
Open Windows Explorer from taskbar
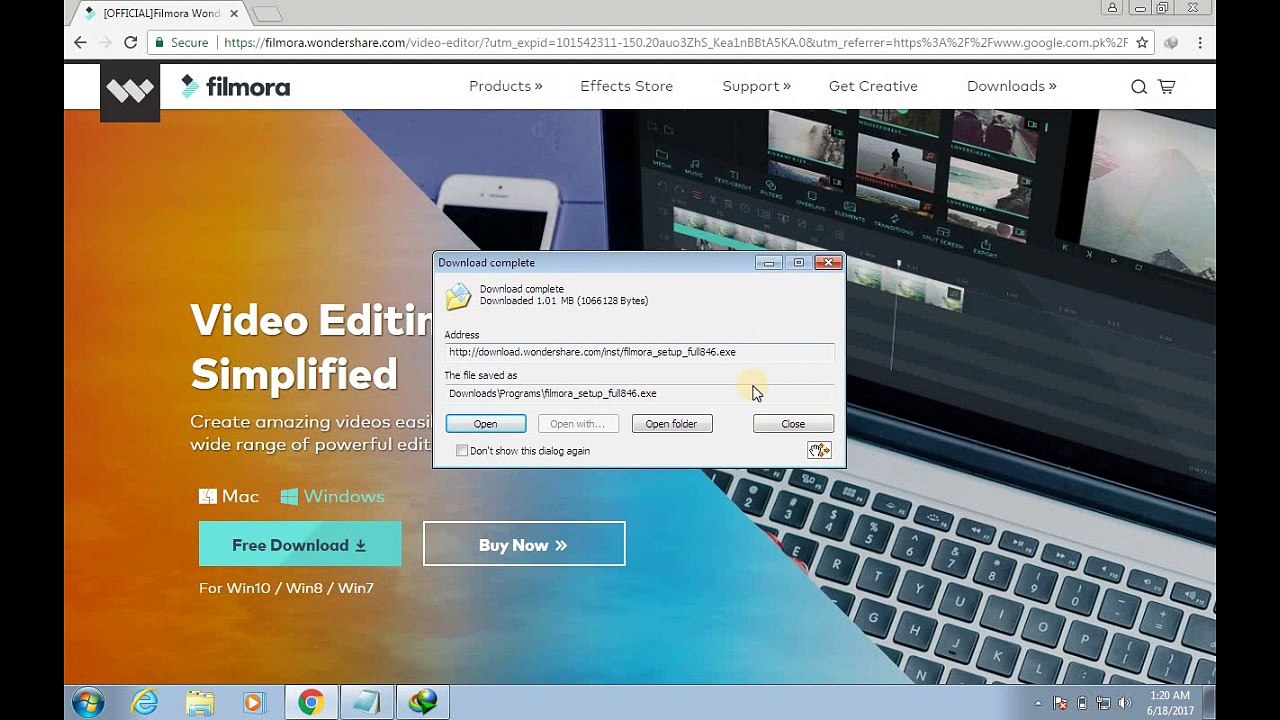[x=199, y=703]
